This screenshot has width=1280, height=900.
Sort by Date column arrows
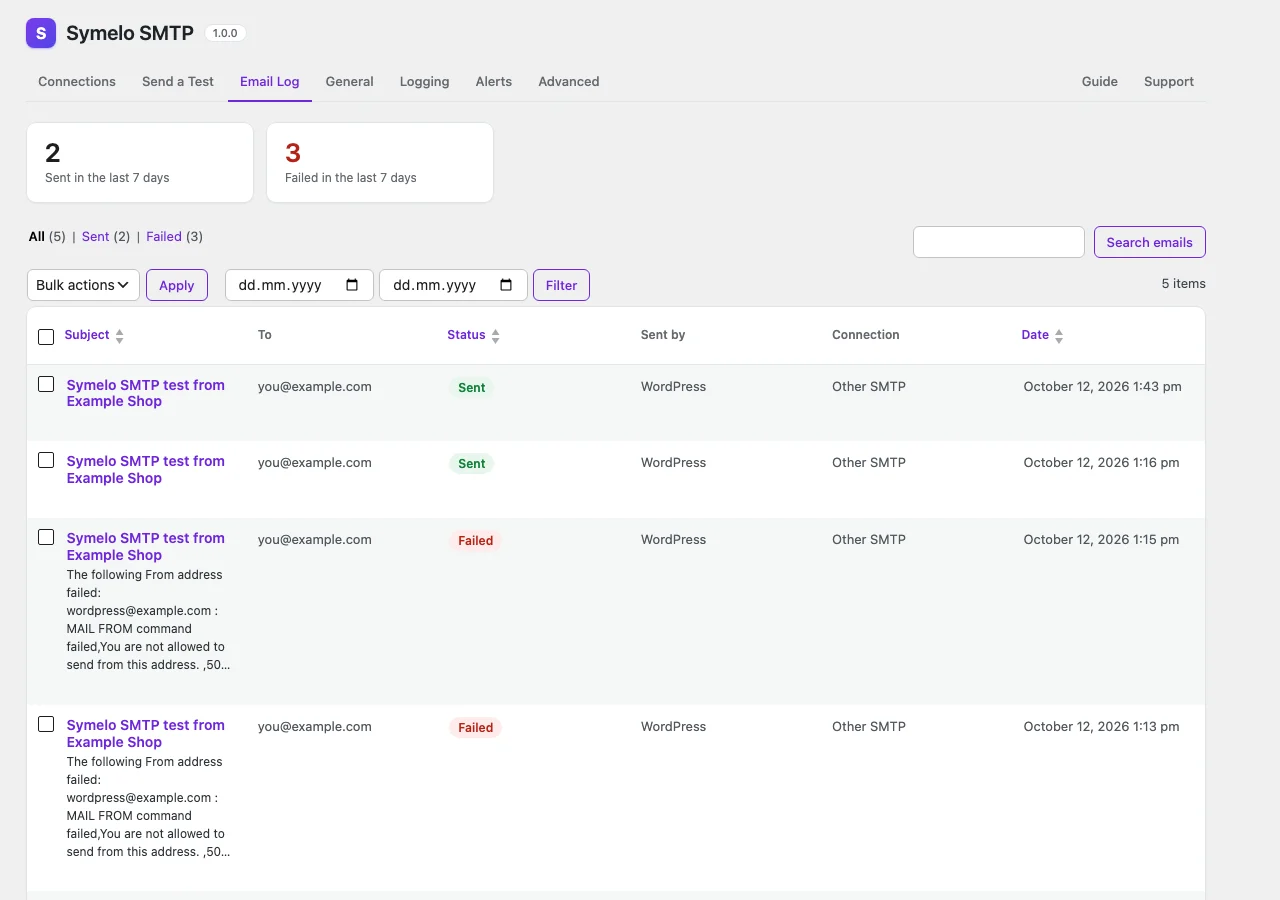click(1059, 336)
